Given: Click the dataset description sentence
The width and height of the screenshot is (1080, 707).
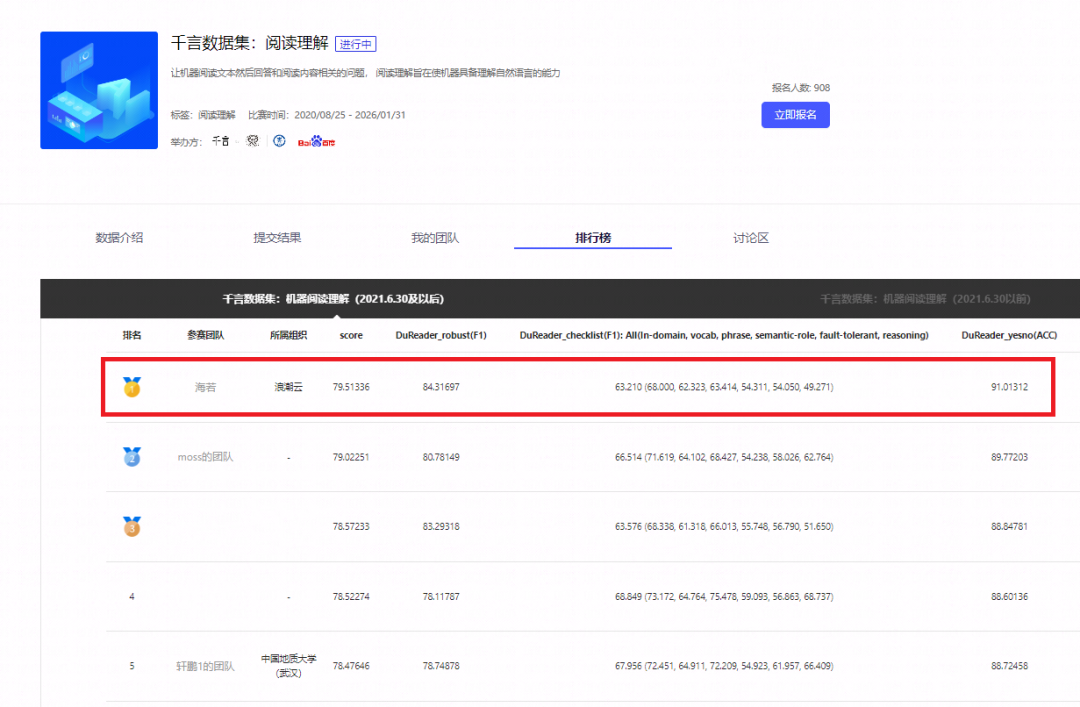Looking at the screenshot, I should pyautogui.click(x=365, y=73).
